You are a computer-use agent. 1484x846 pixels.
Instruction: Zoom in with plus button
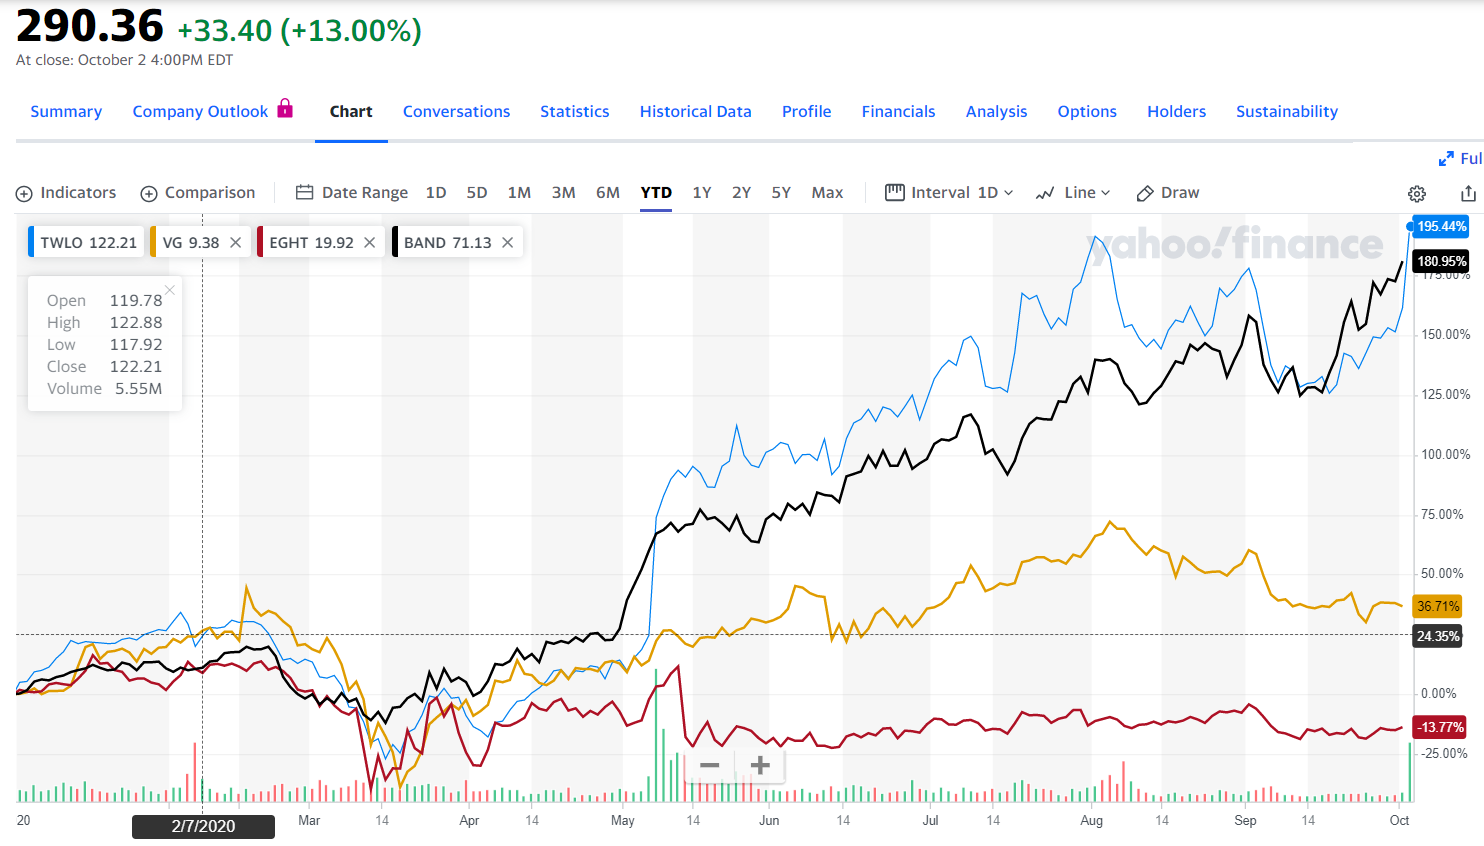click(x=760, y=766)
